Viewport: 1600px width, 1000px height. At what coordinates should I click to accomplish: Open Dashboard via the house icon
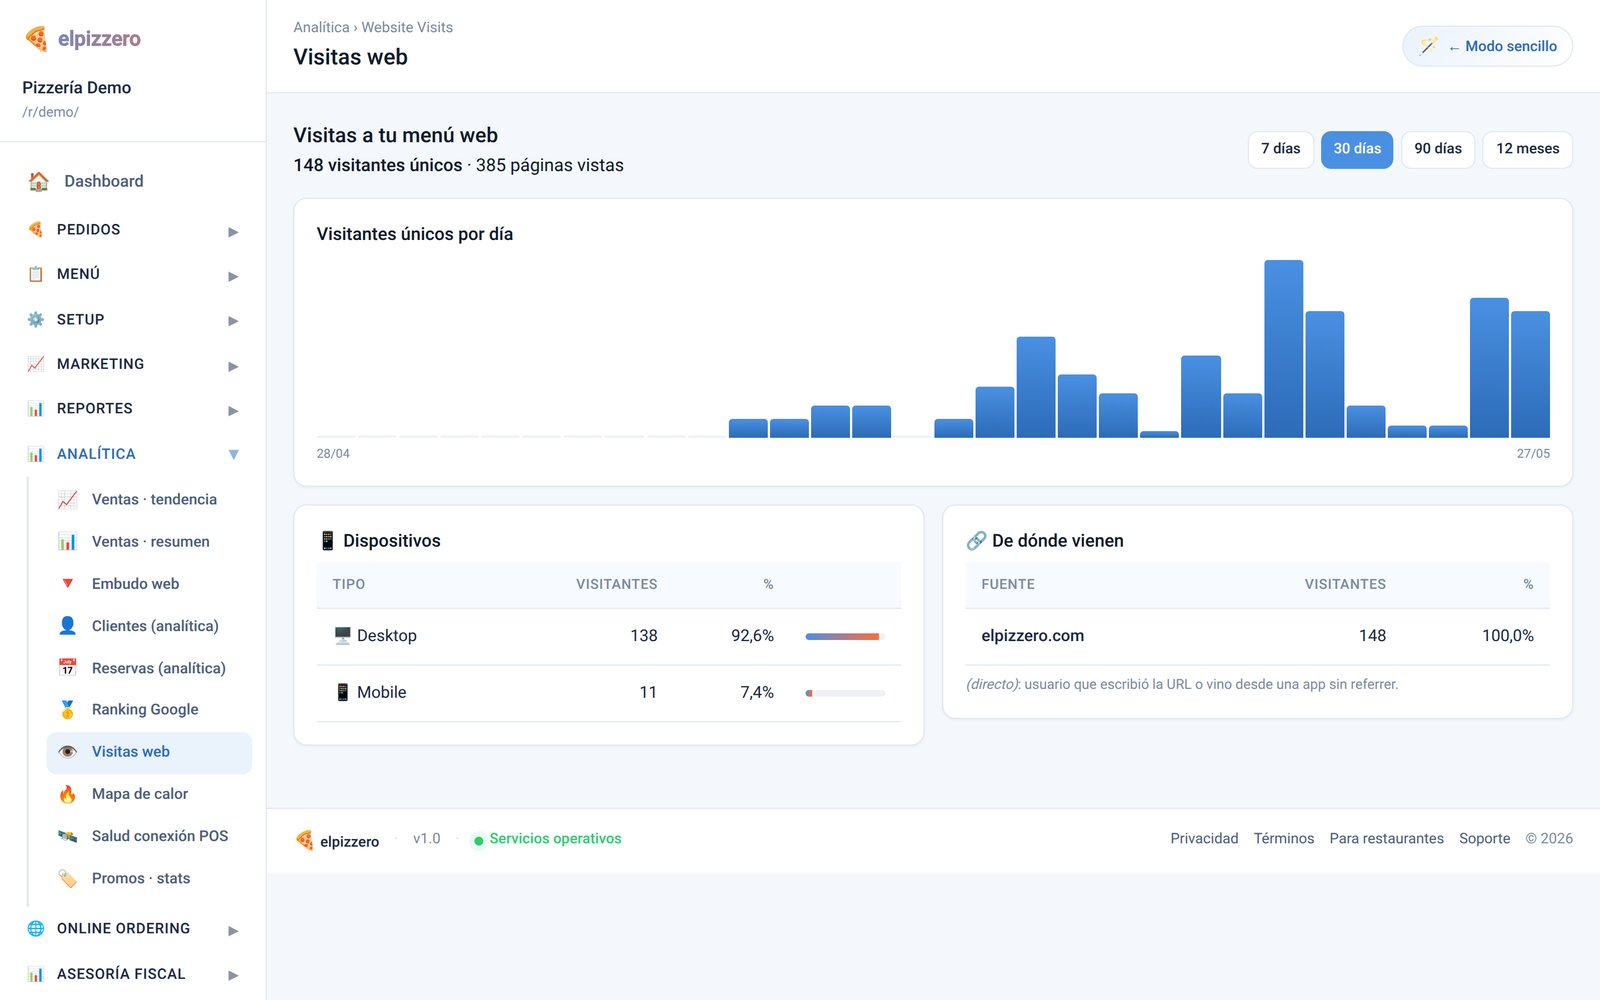pyautogui.click(x=38, y=181)
